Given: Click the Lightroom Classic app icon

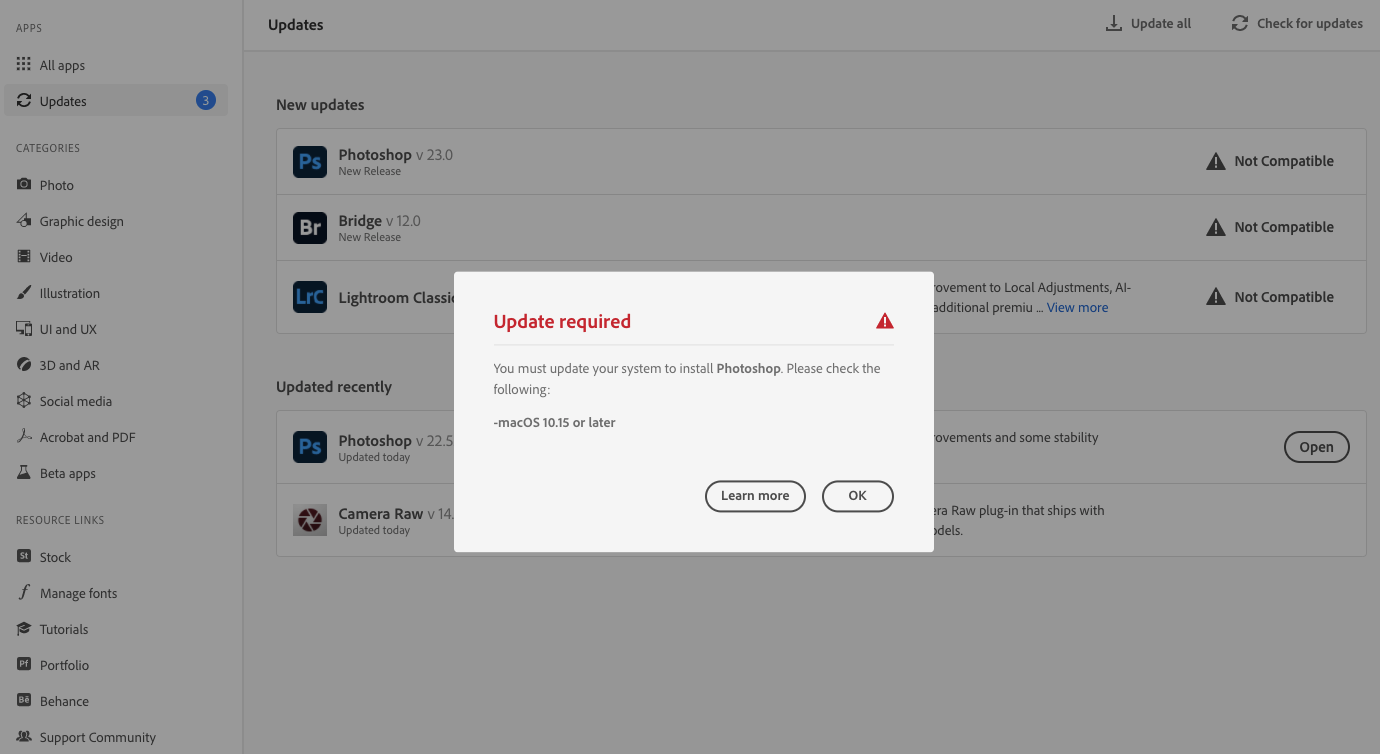Looking at the screenshot, I should pos(310,297).
